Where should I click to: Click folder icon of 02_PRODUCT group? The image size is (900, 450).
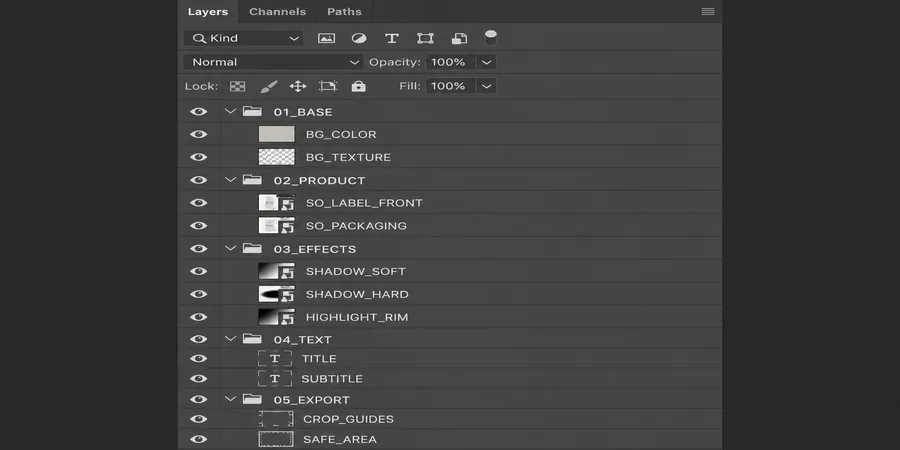click(252, 180)
